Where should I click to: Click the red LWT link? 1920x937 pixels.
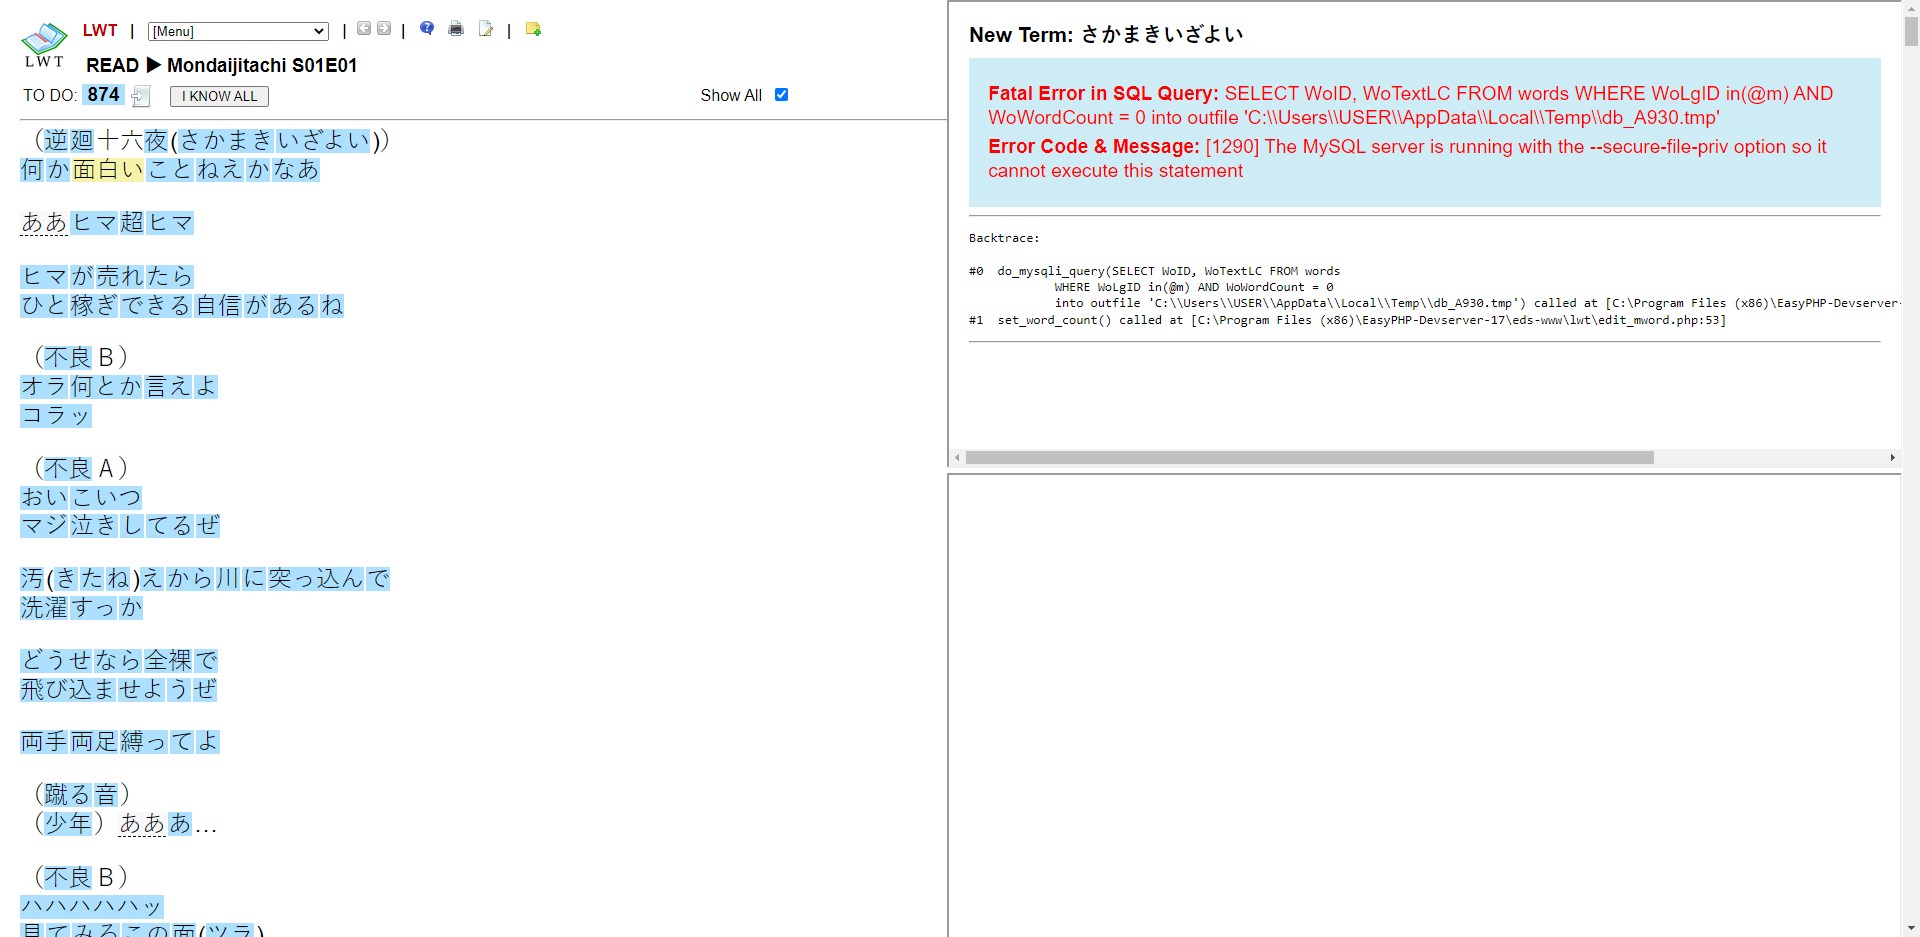pyautogui.click(x=100, y=30)
